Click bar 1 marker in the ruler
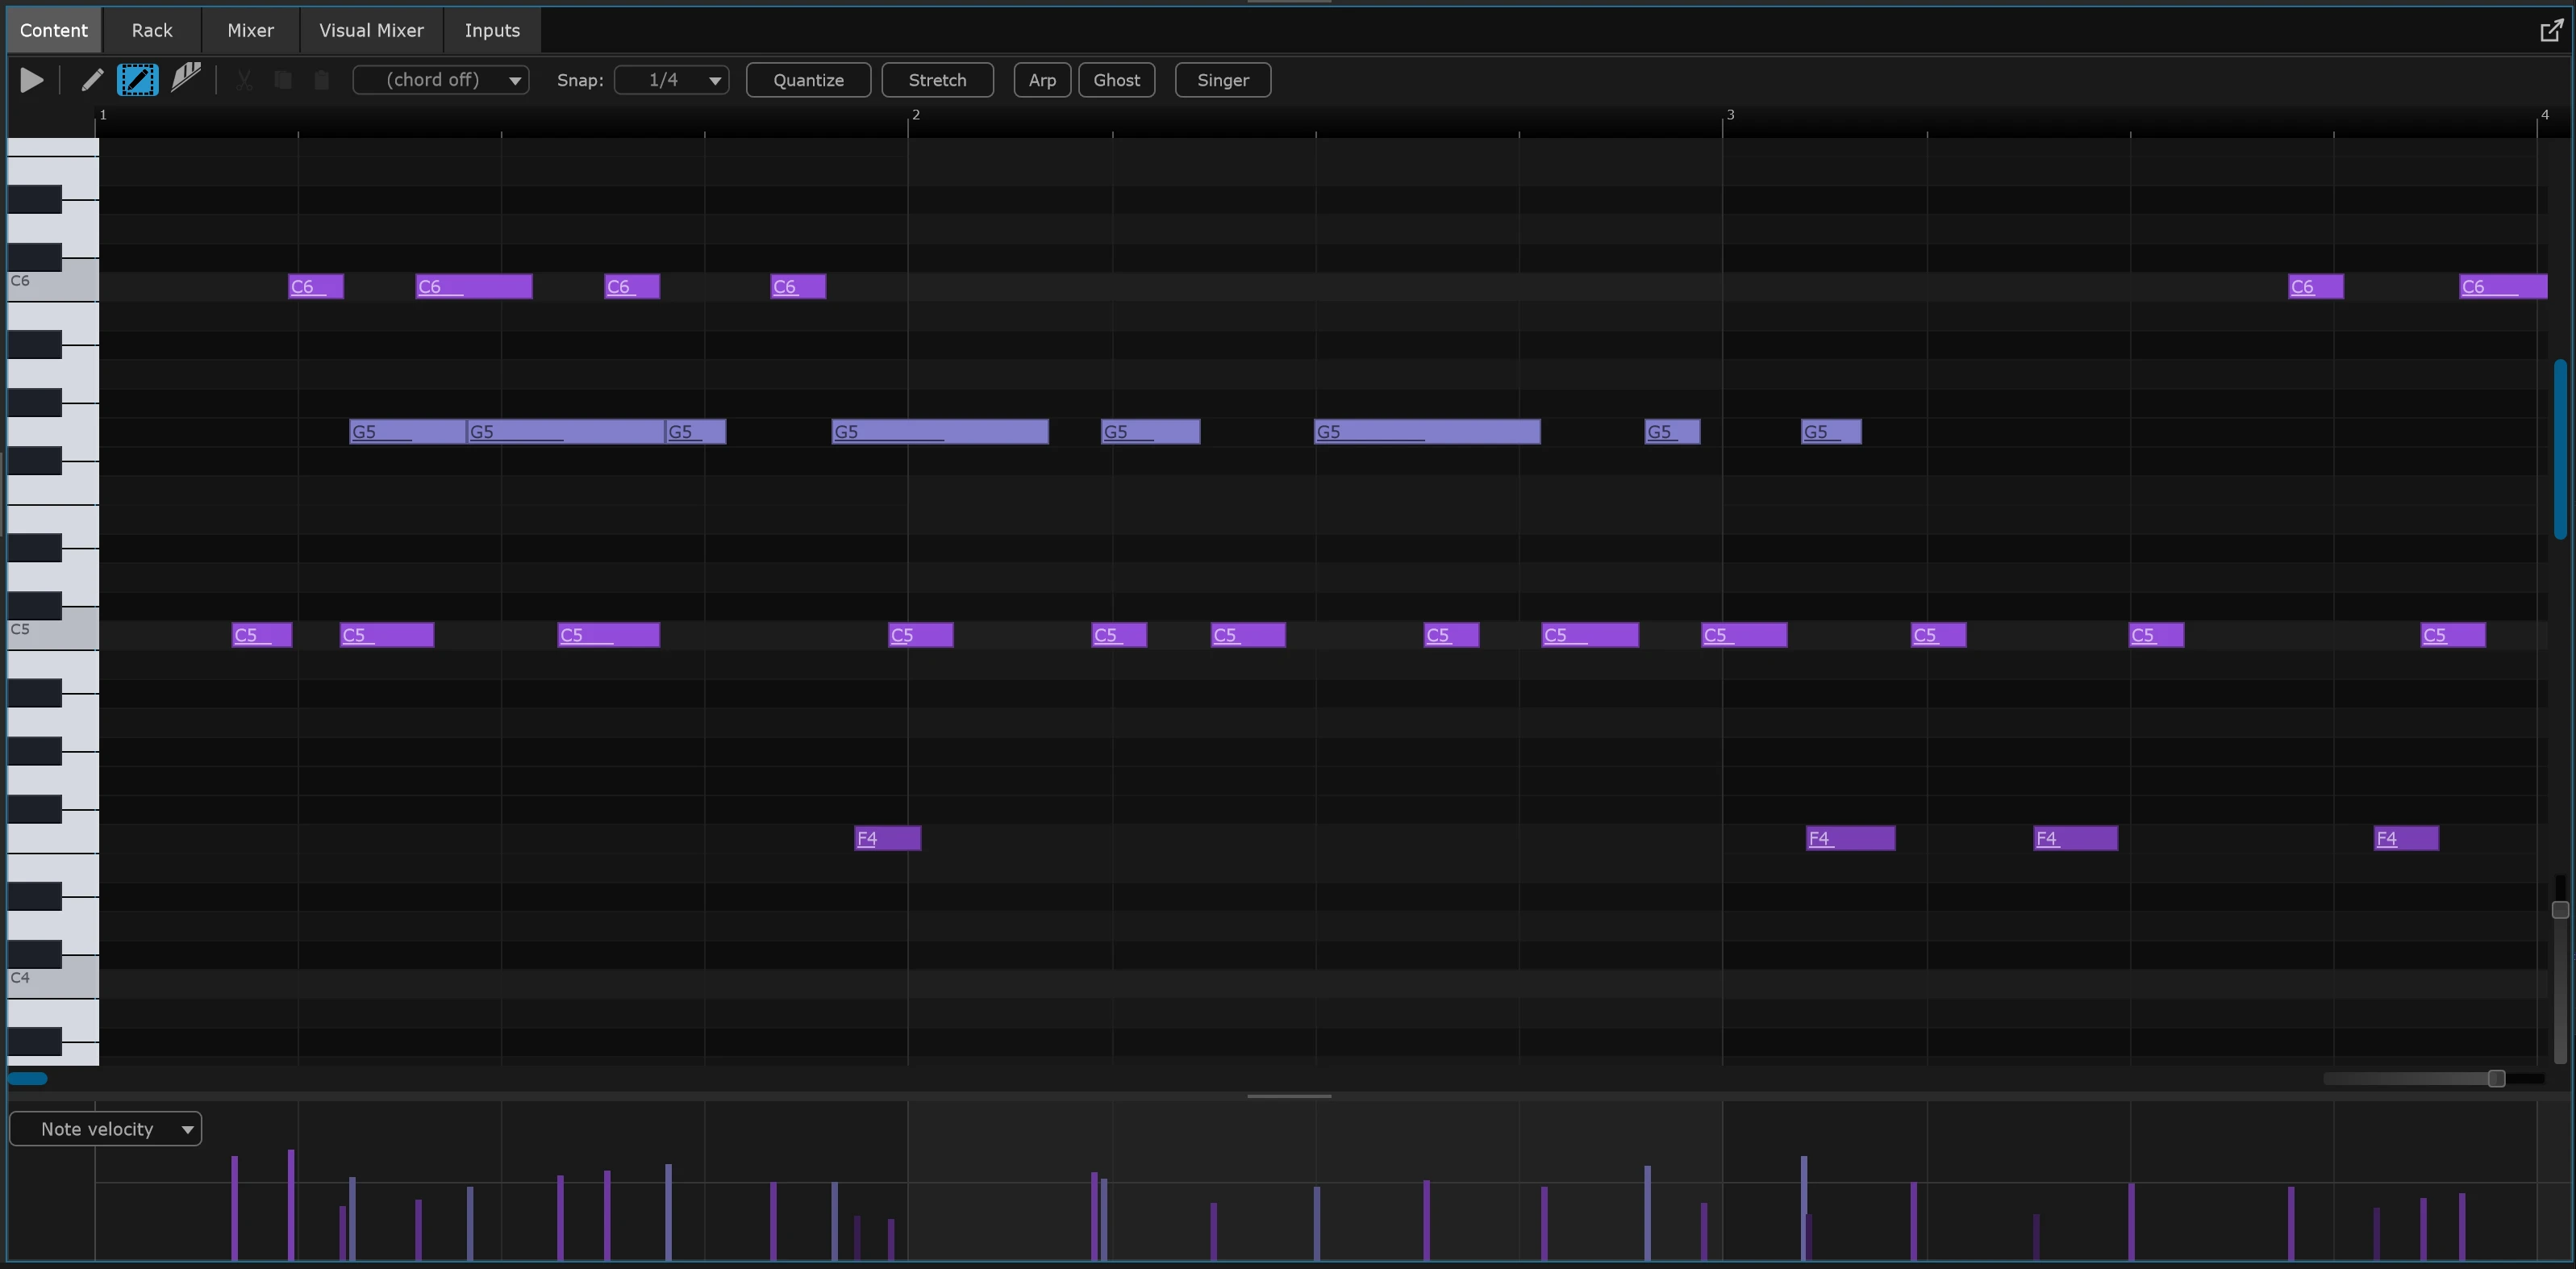The width and height of the screenshot is (2576, 1269). tap(102, 115)
